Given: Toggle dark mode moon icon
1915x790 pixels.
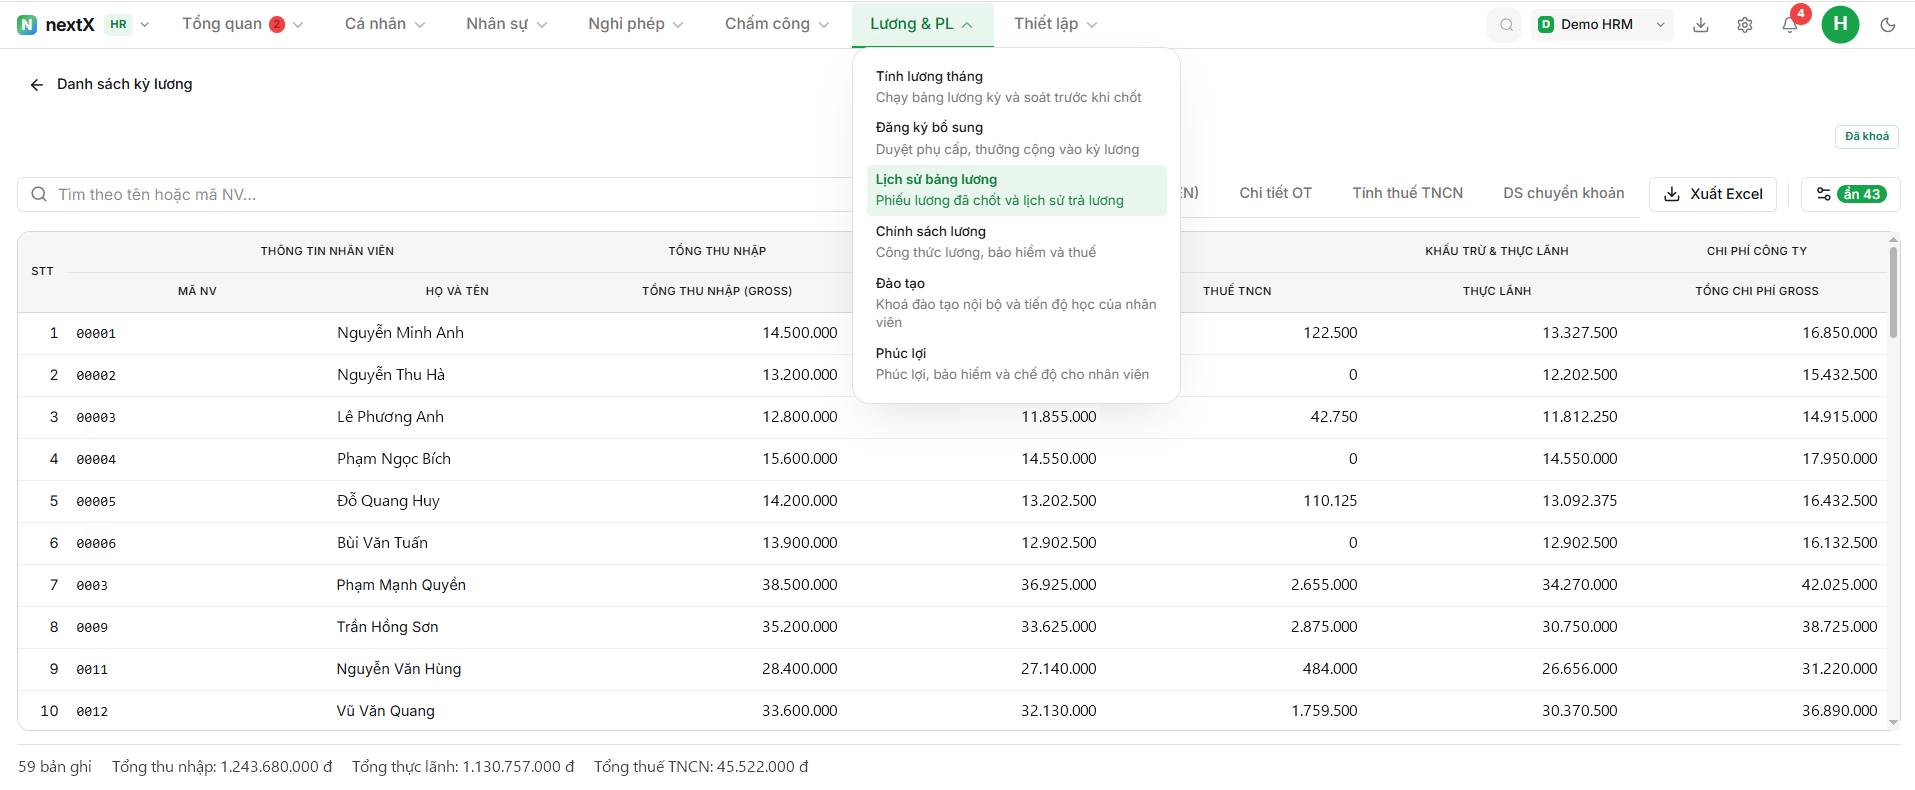Looking at the screenshot, I should [1888, 25].
